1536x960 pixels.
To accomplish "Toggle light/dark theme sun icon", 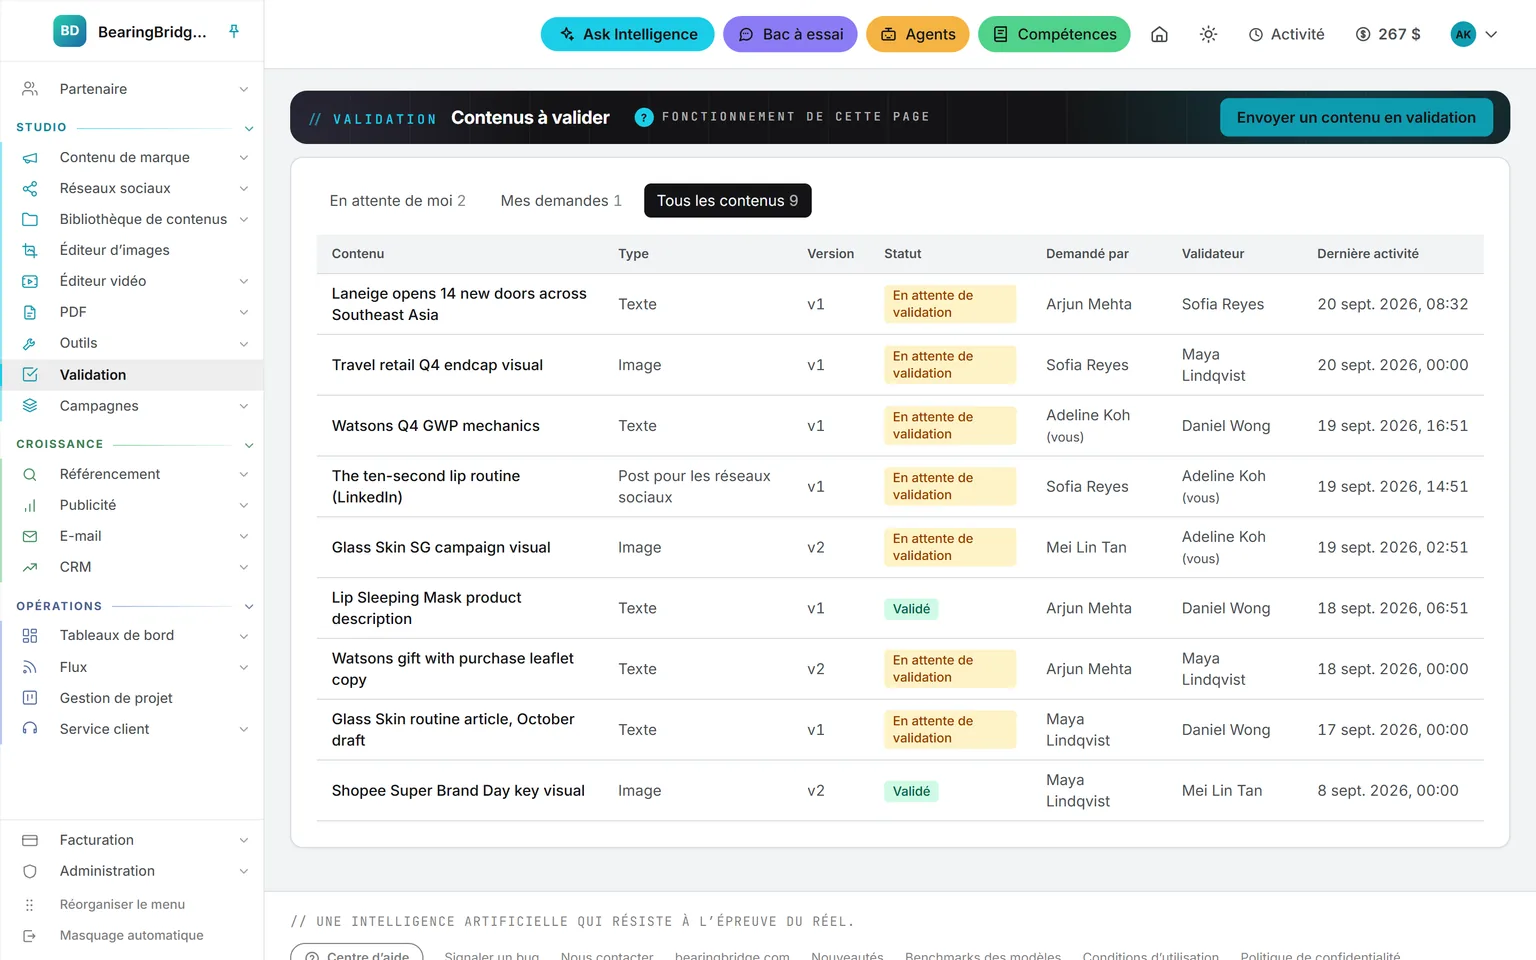I will click(x=1208, y=34).
